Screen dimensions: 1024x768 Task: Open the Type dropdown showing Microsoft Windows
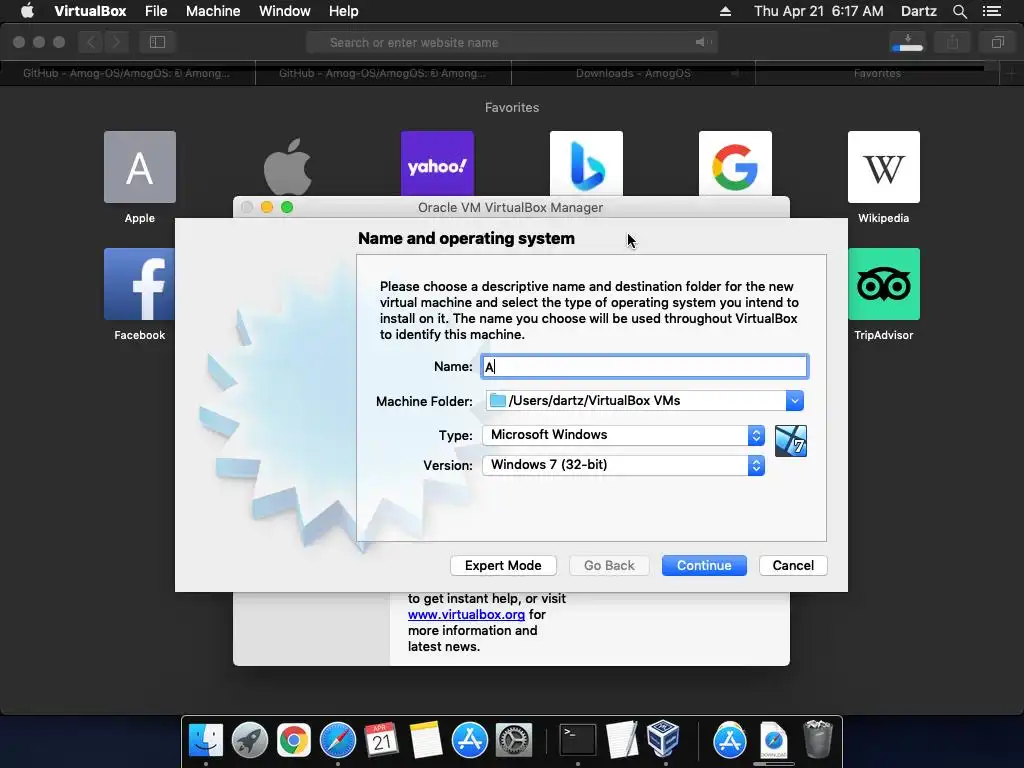point(623,435)
